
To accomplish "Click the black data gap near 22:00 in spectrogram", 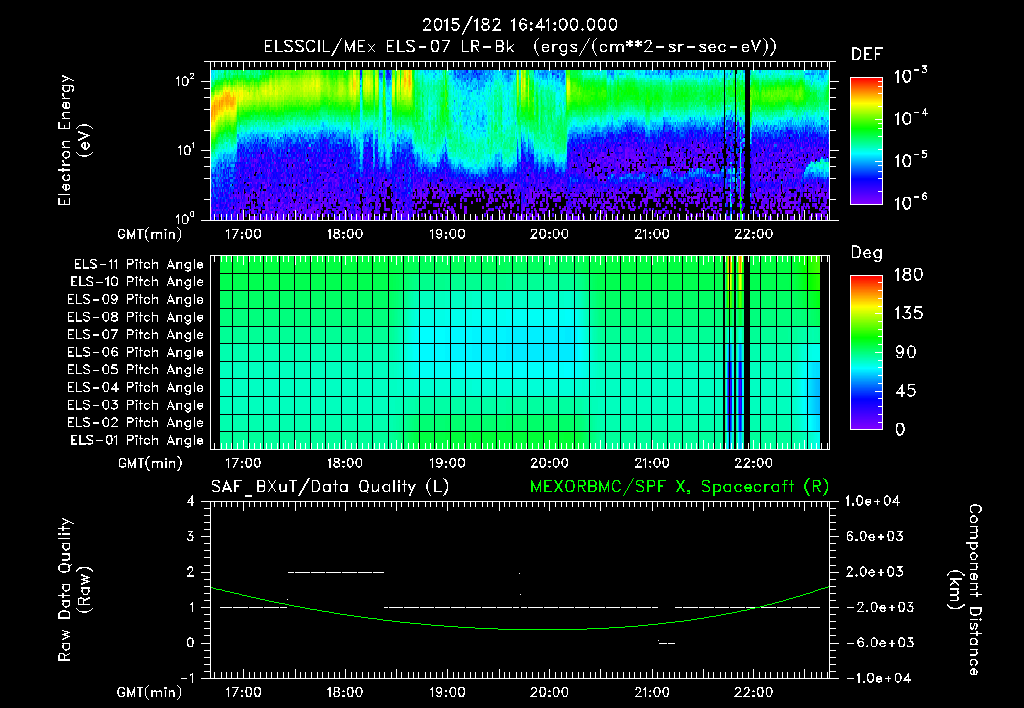I will (747, 144).
